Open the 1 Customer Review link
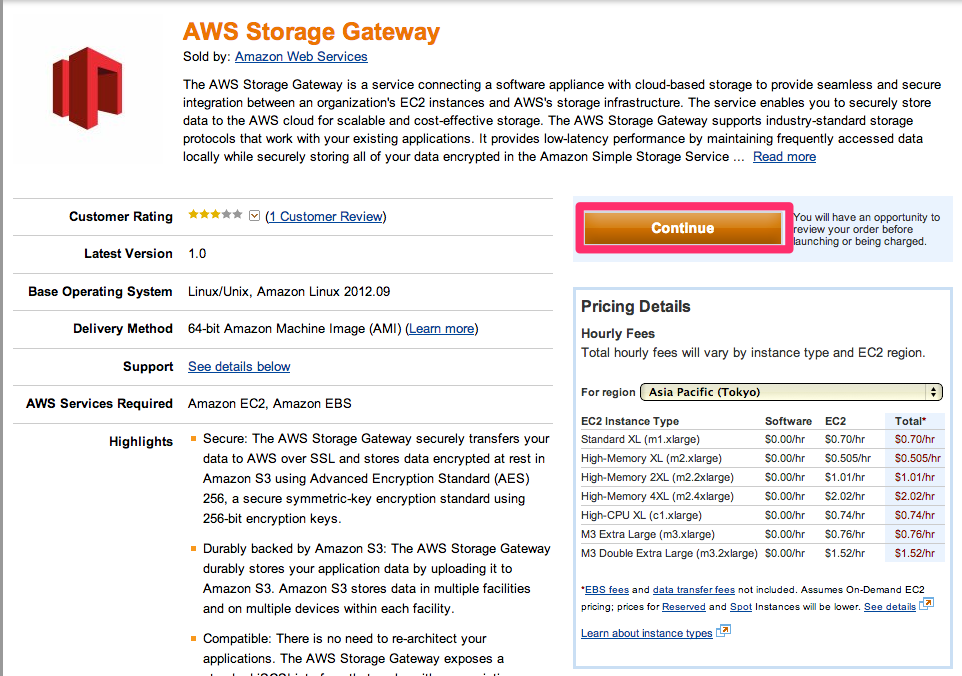This screenshot has width=962, height=676. tap(326, 217)
